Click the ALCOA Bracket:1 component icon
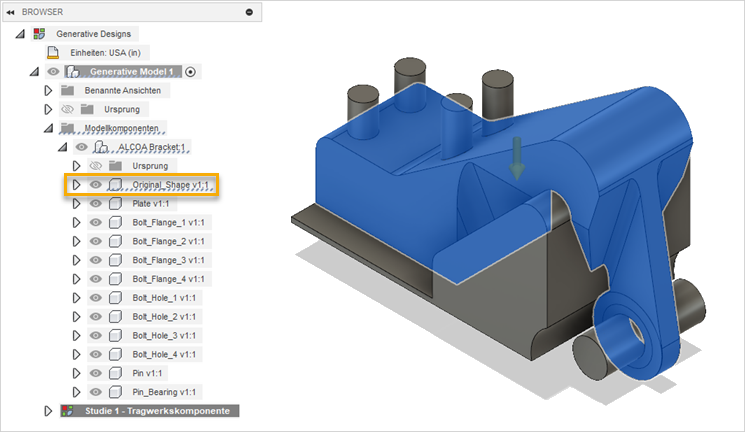Image resolution: width=745 pixels, height=432 pixels. coord(101,147)
